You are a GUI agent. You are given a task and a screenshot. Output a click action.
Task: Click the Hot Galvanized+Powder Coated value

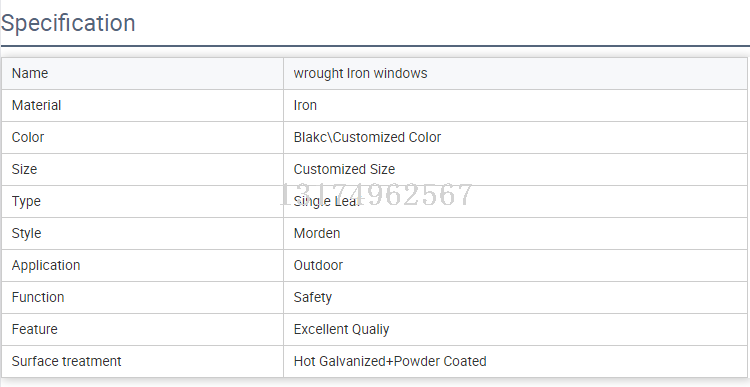point(390,361)
